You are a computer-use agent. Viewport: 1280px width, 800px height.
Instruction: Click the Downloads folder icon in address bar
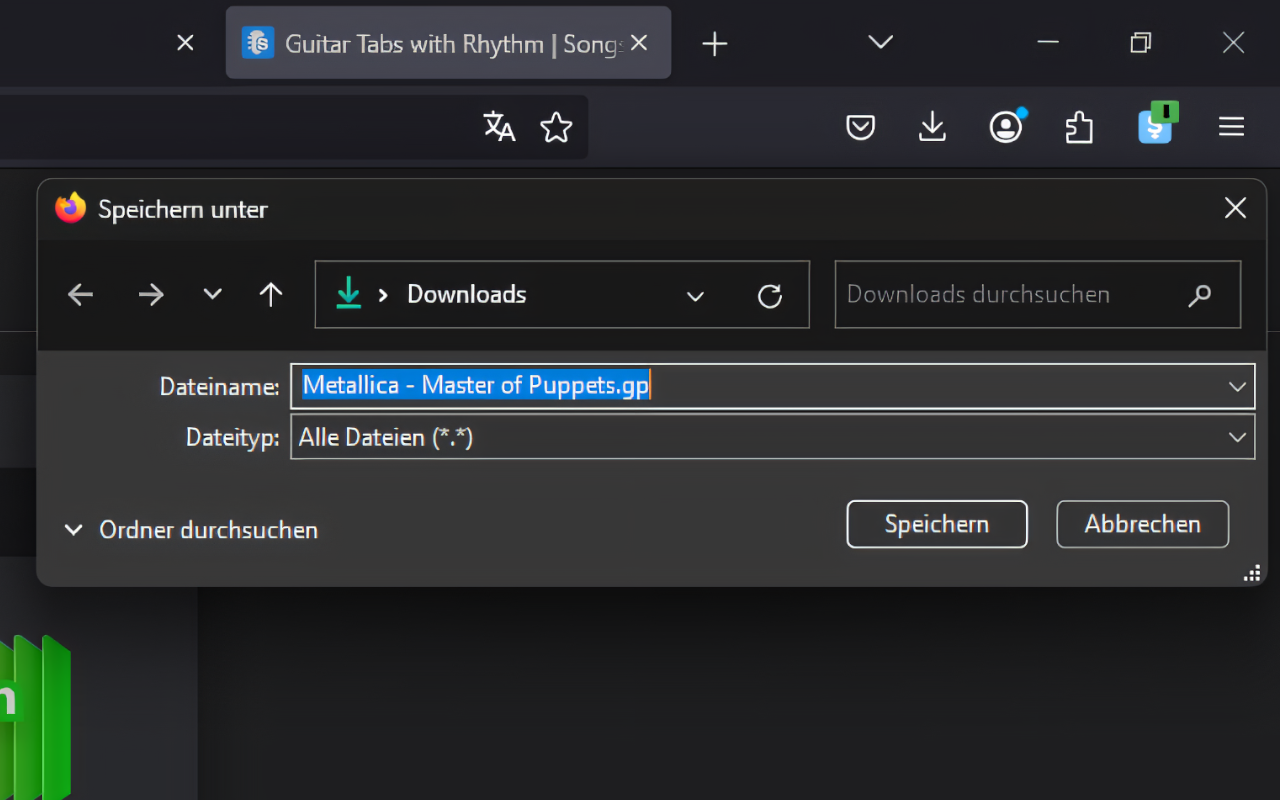point(348,294)
